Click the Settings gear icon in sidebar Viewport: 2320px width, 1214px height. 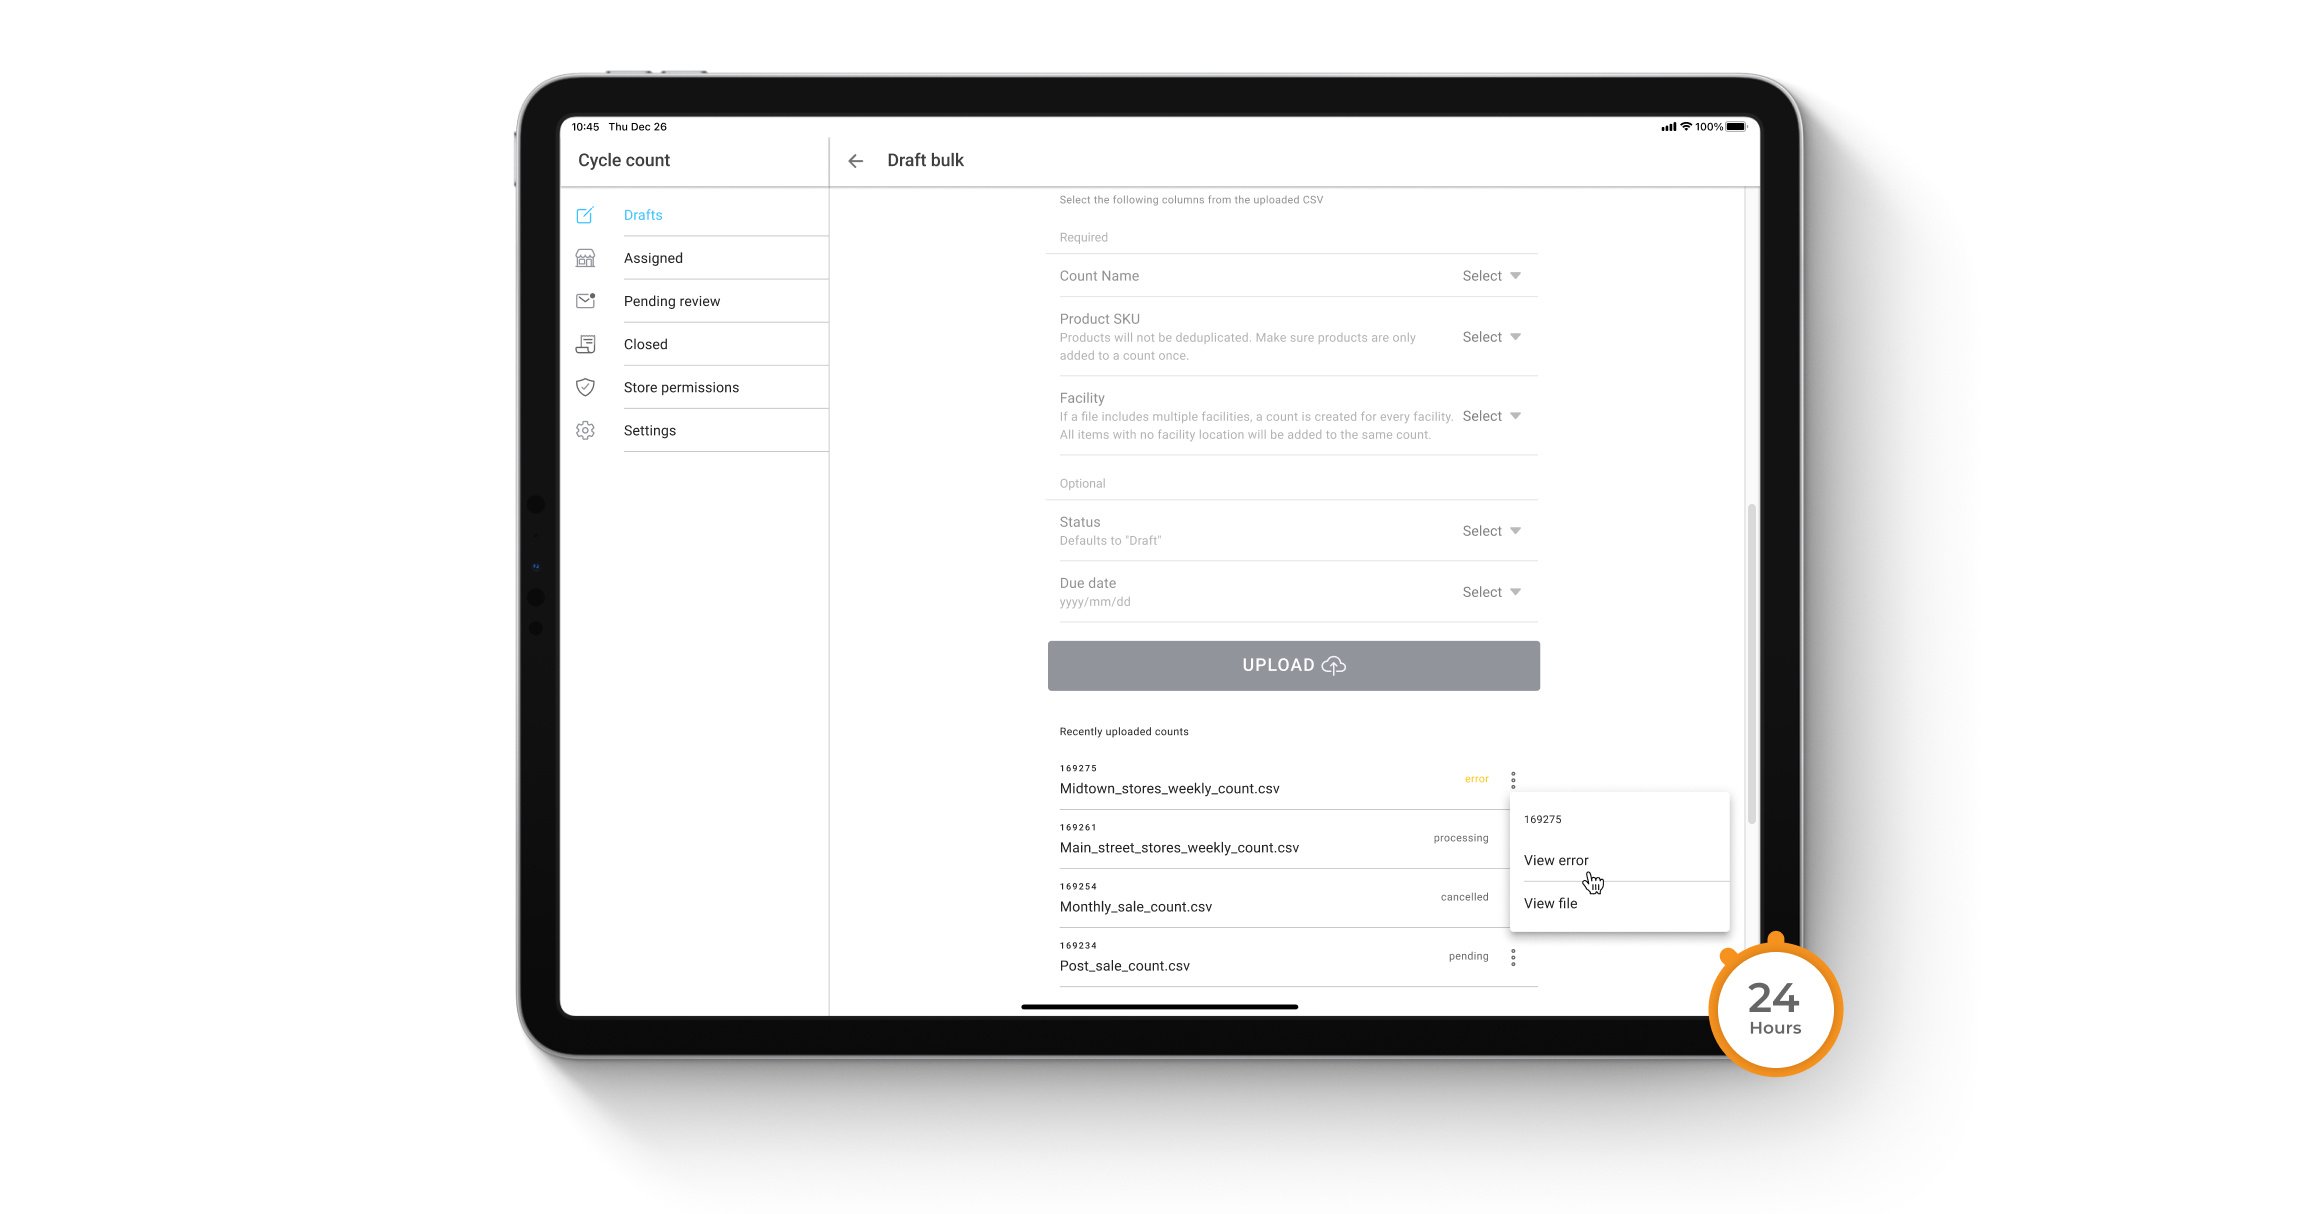[586, 430]
